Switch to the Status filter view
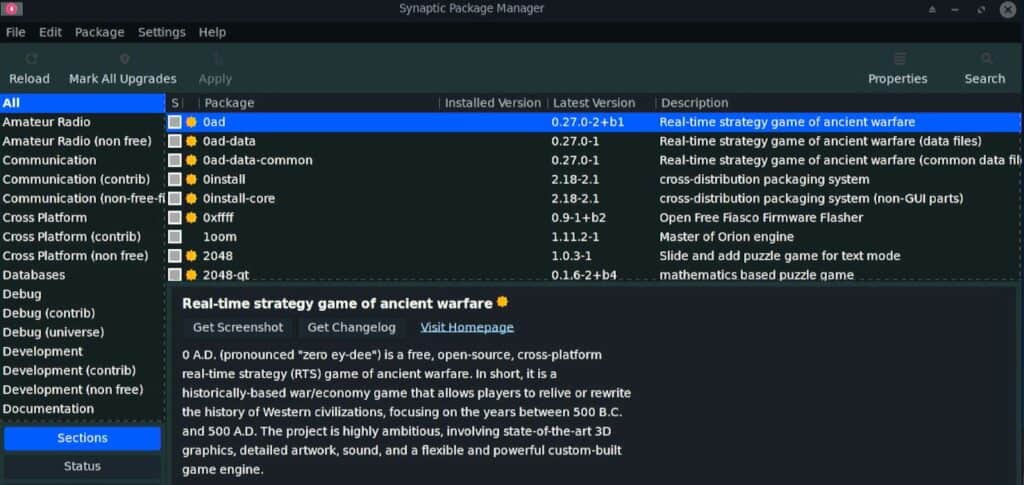 [82, 466]
